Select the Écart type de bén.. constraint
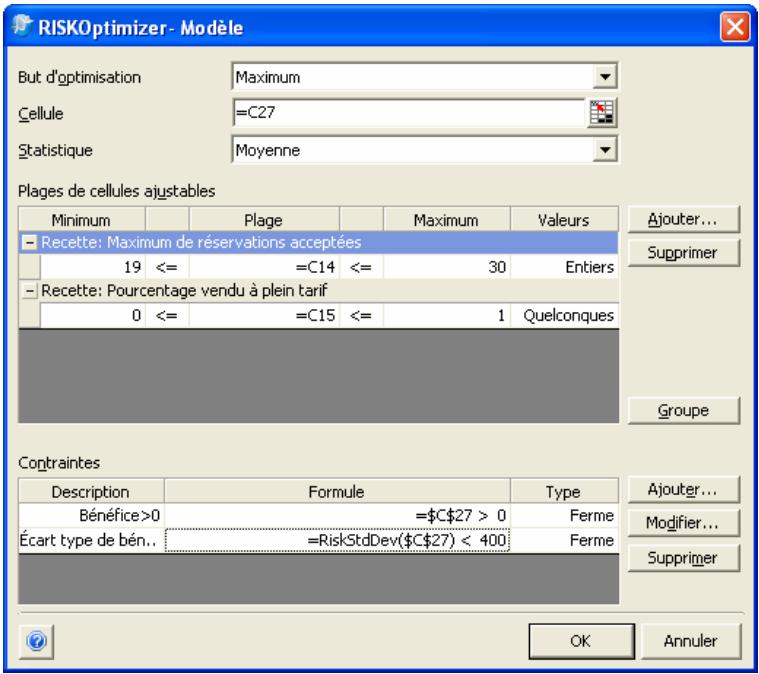The width and height of the screenshot is (759, 674). [x=91, y=540]
